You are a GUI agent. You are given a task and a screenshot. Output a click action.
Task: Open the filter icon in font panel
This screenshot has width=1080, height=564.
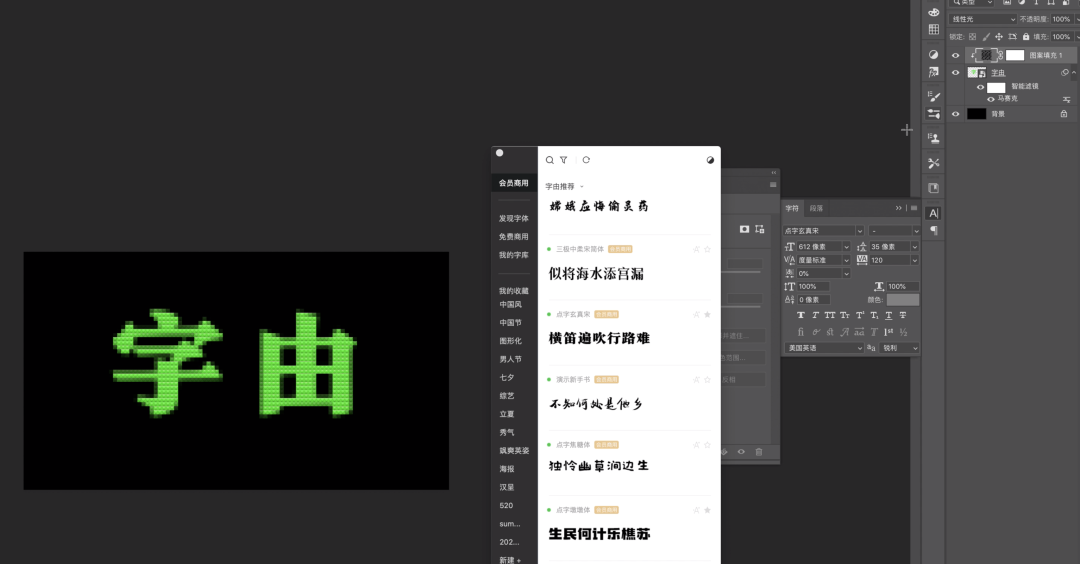(x=564, y=160)
